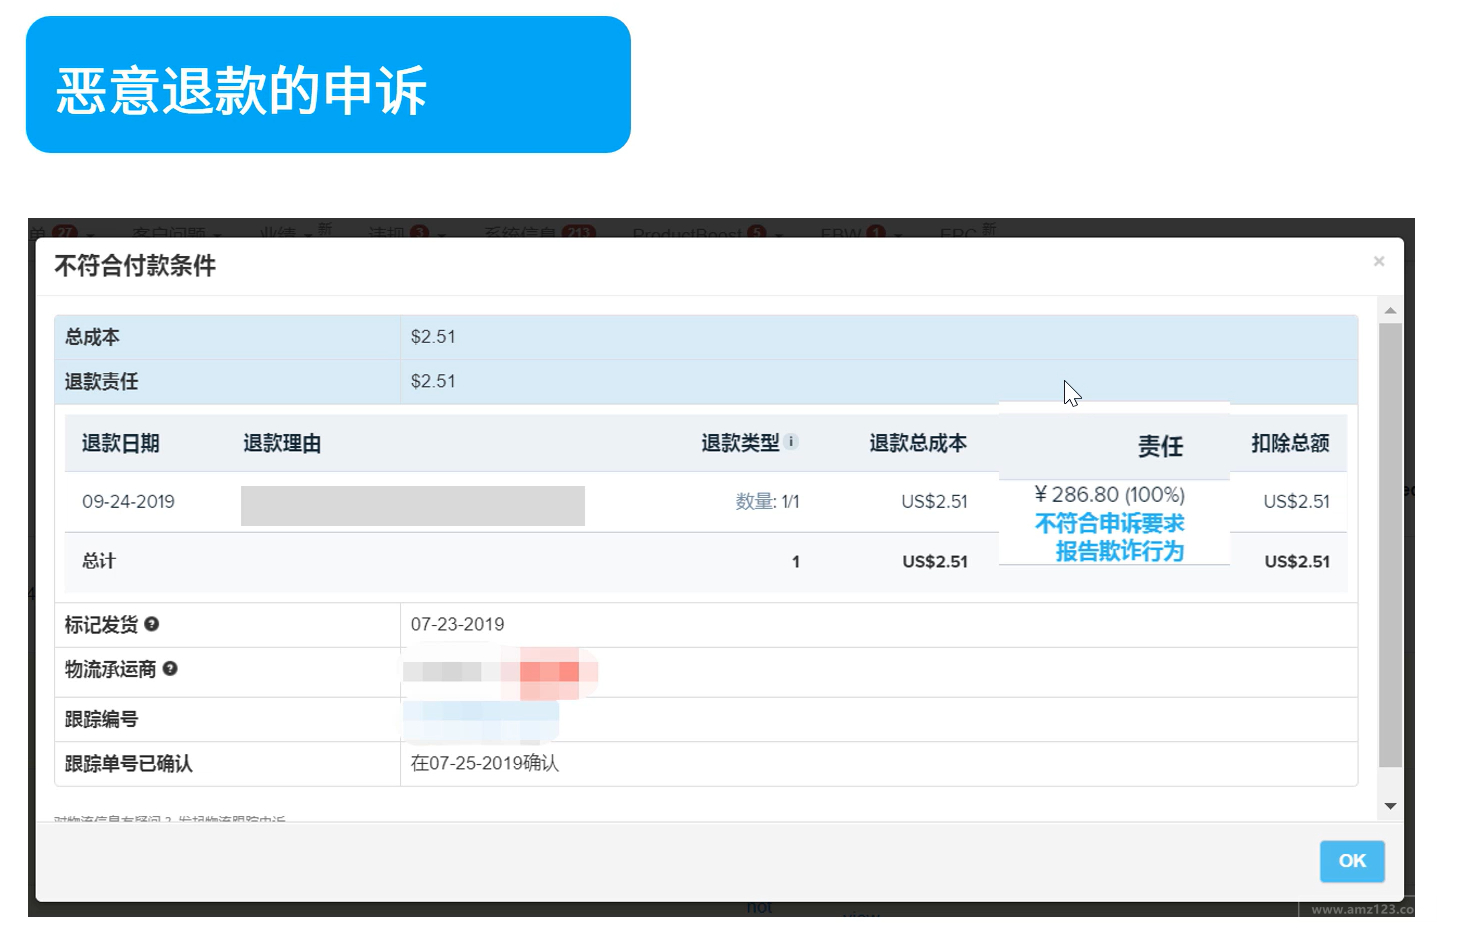Click the help icon next to 标记发货
This screenshot has width=1458, height=942.
152,624
